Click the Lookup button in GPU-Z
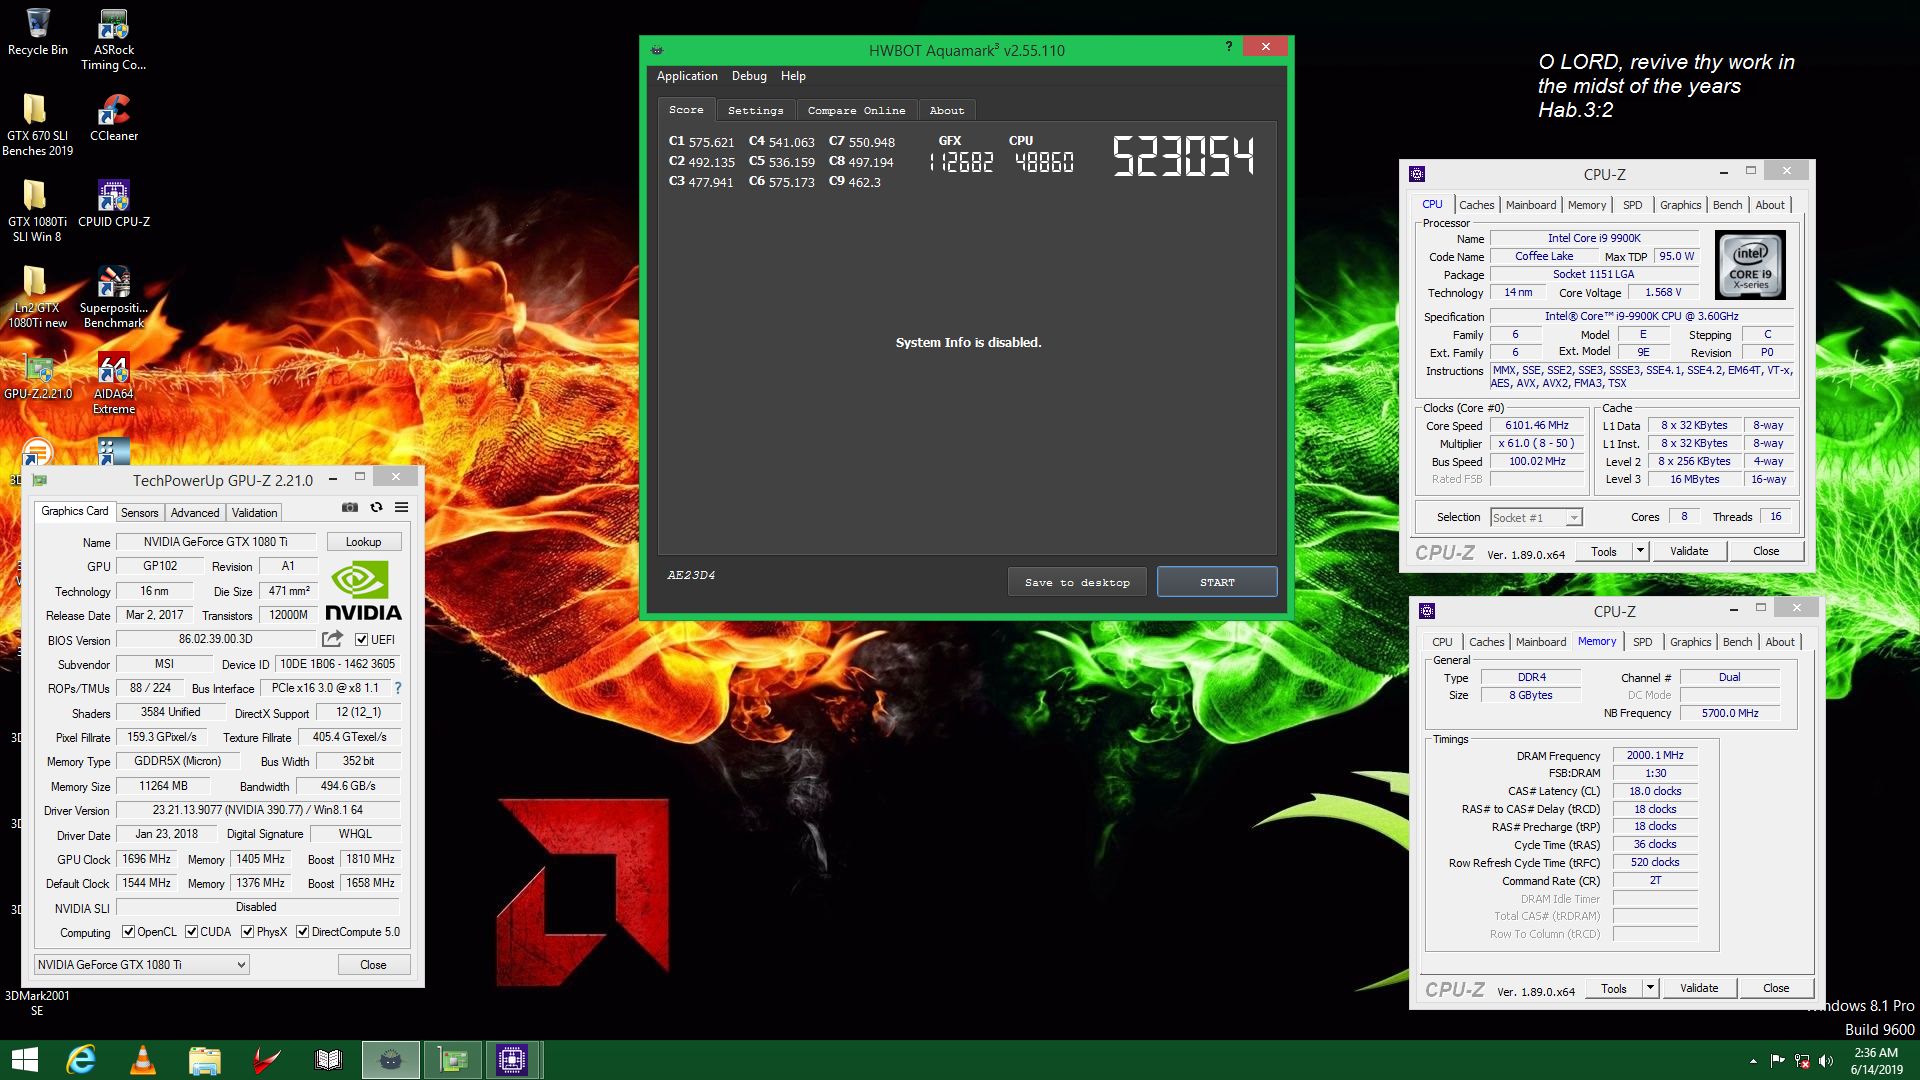This screenshot has width=1920, height=1080. click(364, 542)
